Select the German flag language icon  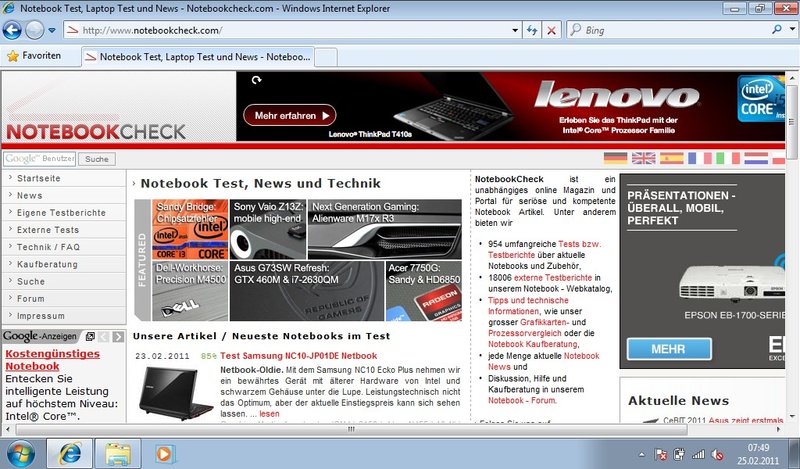(615, 158)
